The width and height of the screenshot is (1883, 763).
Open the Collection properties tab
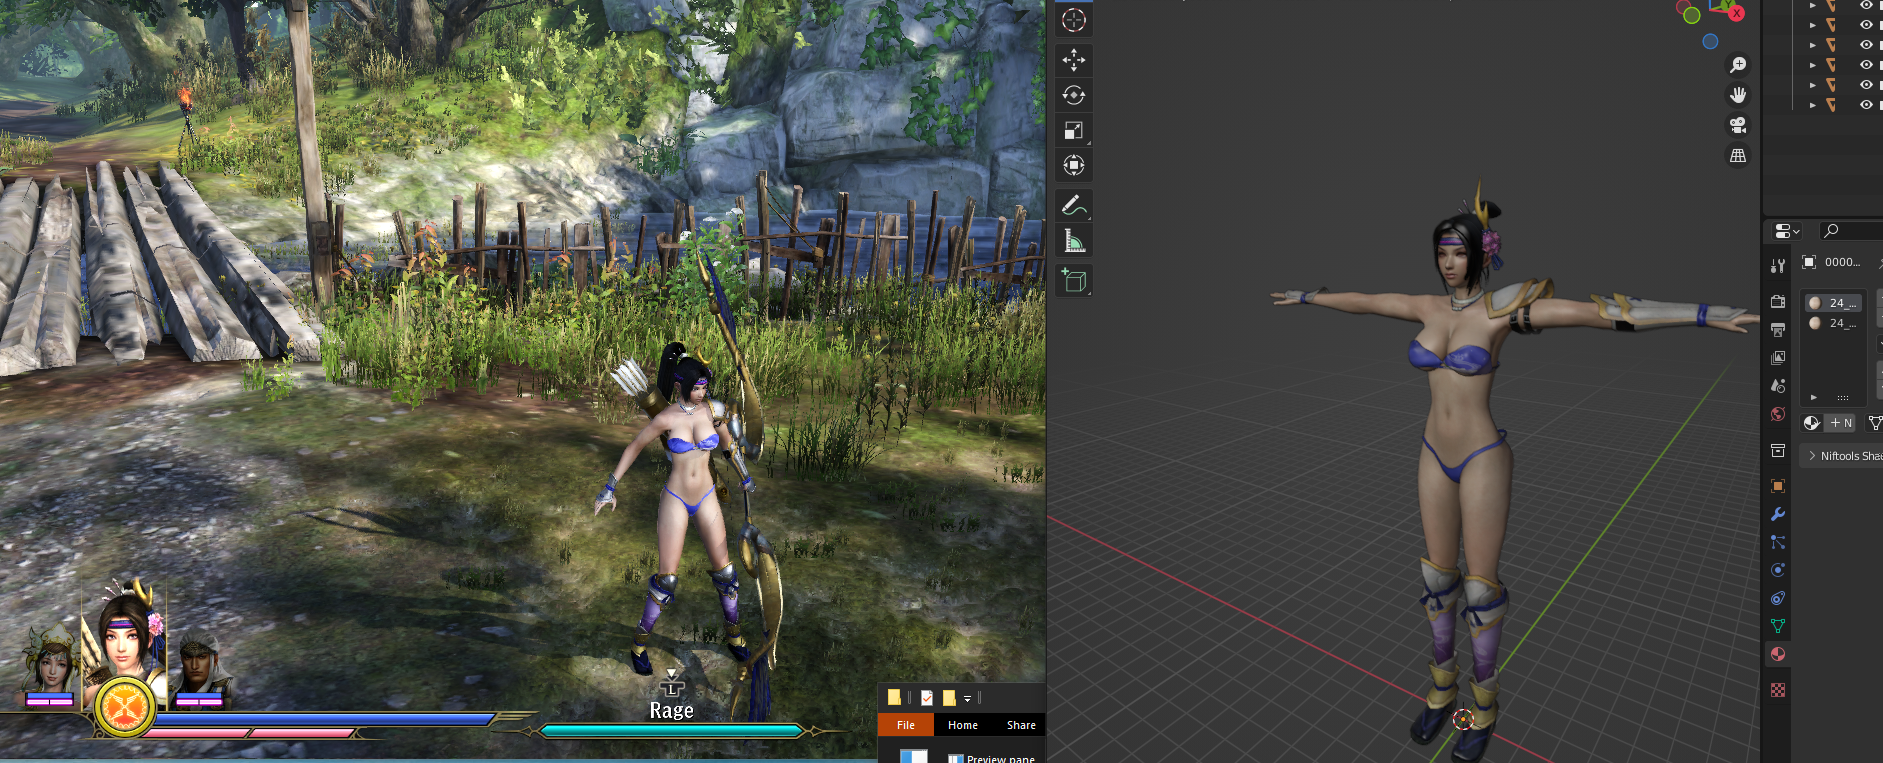(x=1778, y=451)
